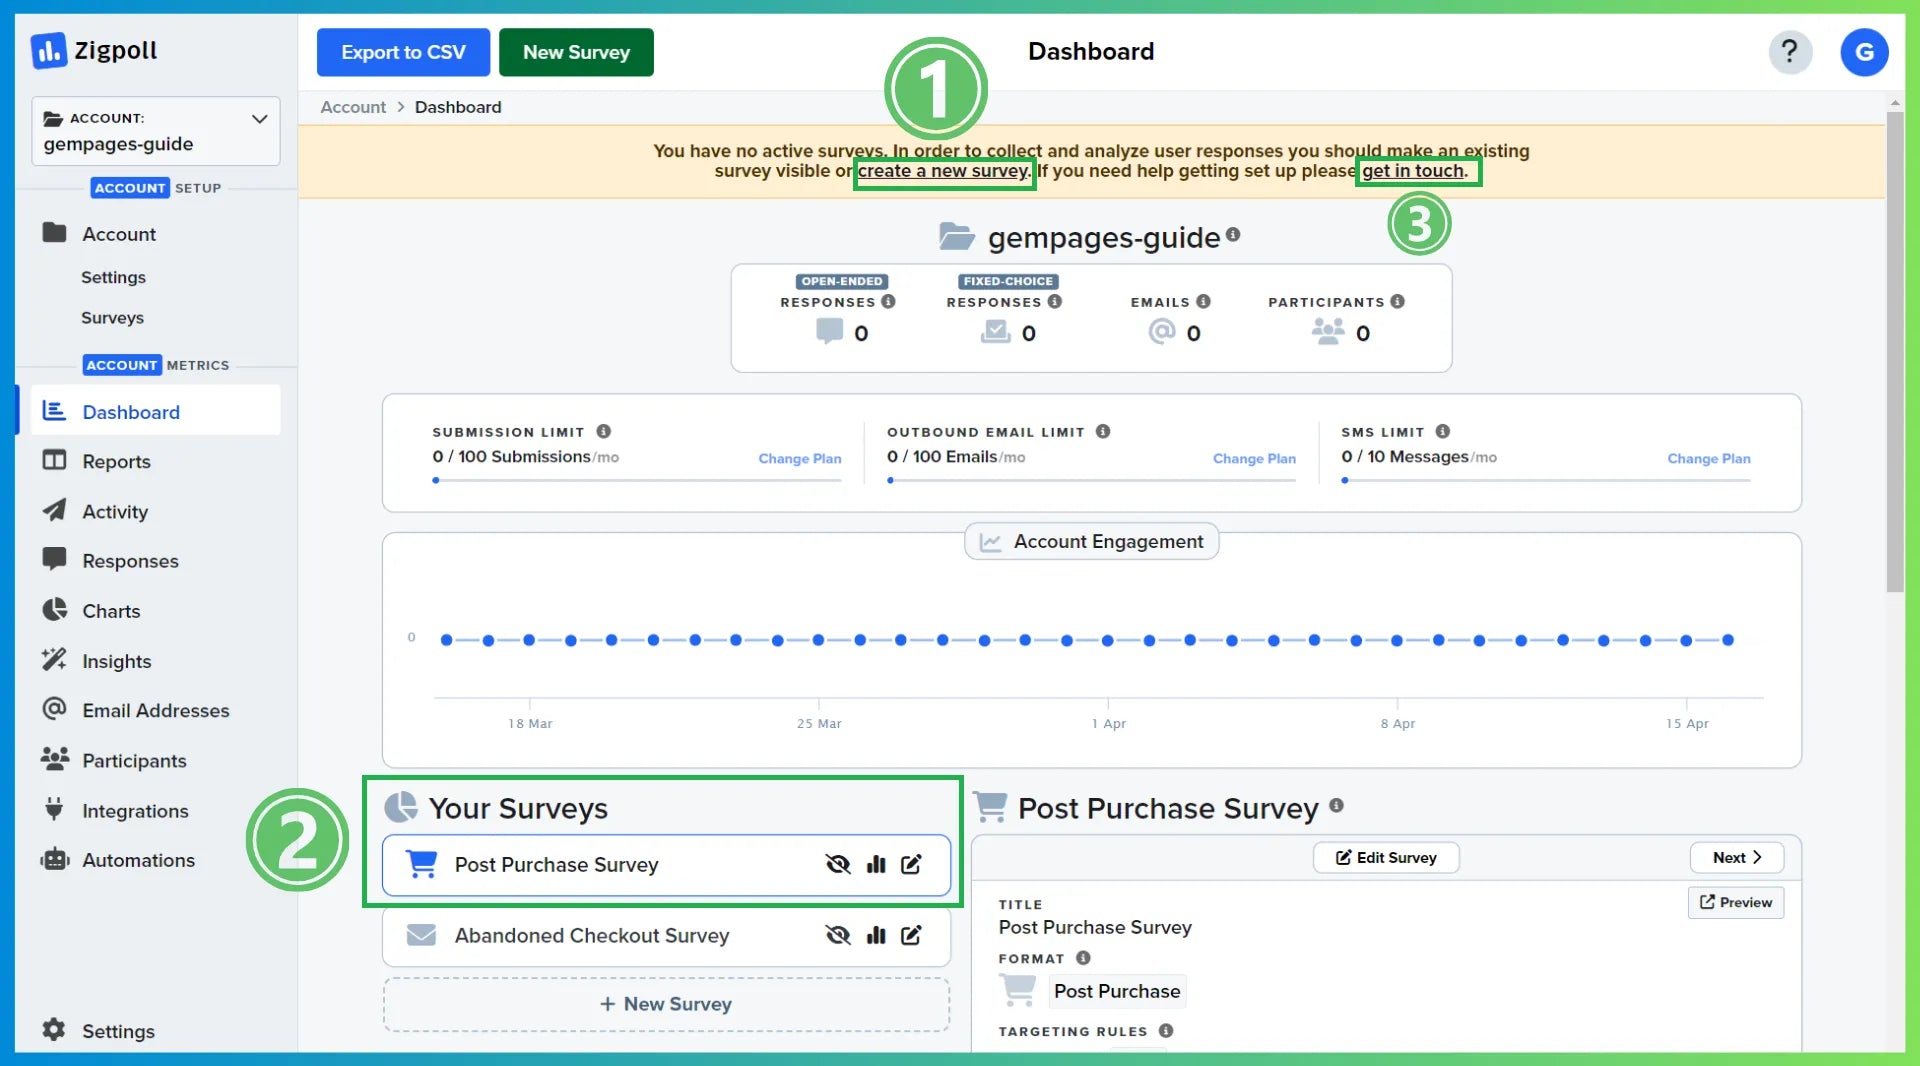
Task: Open the help question mark icon
Action: pos(1790,52)
